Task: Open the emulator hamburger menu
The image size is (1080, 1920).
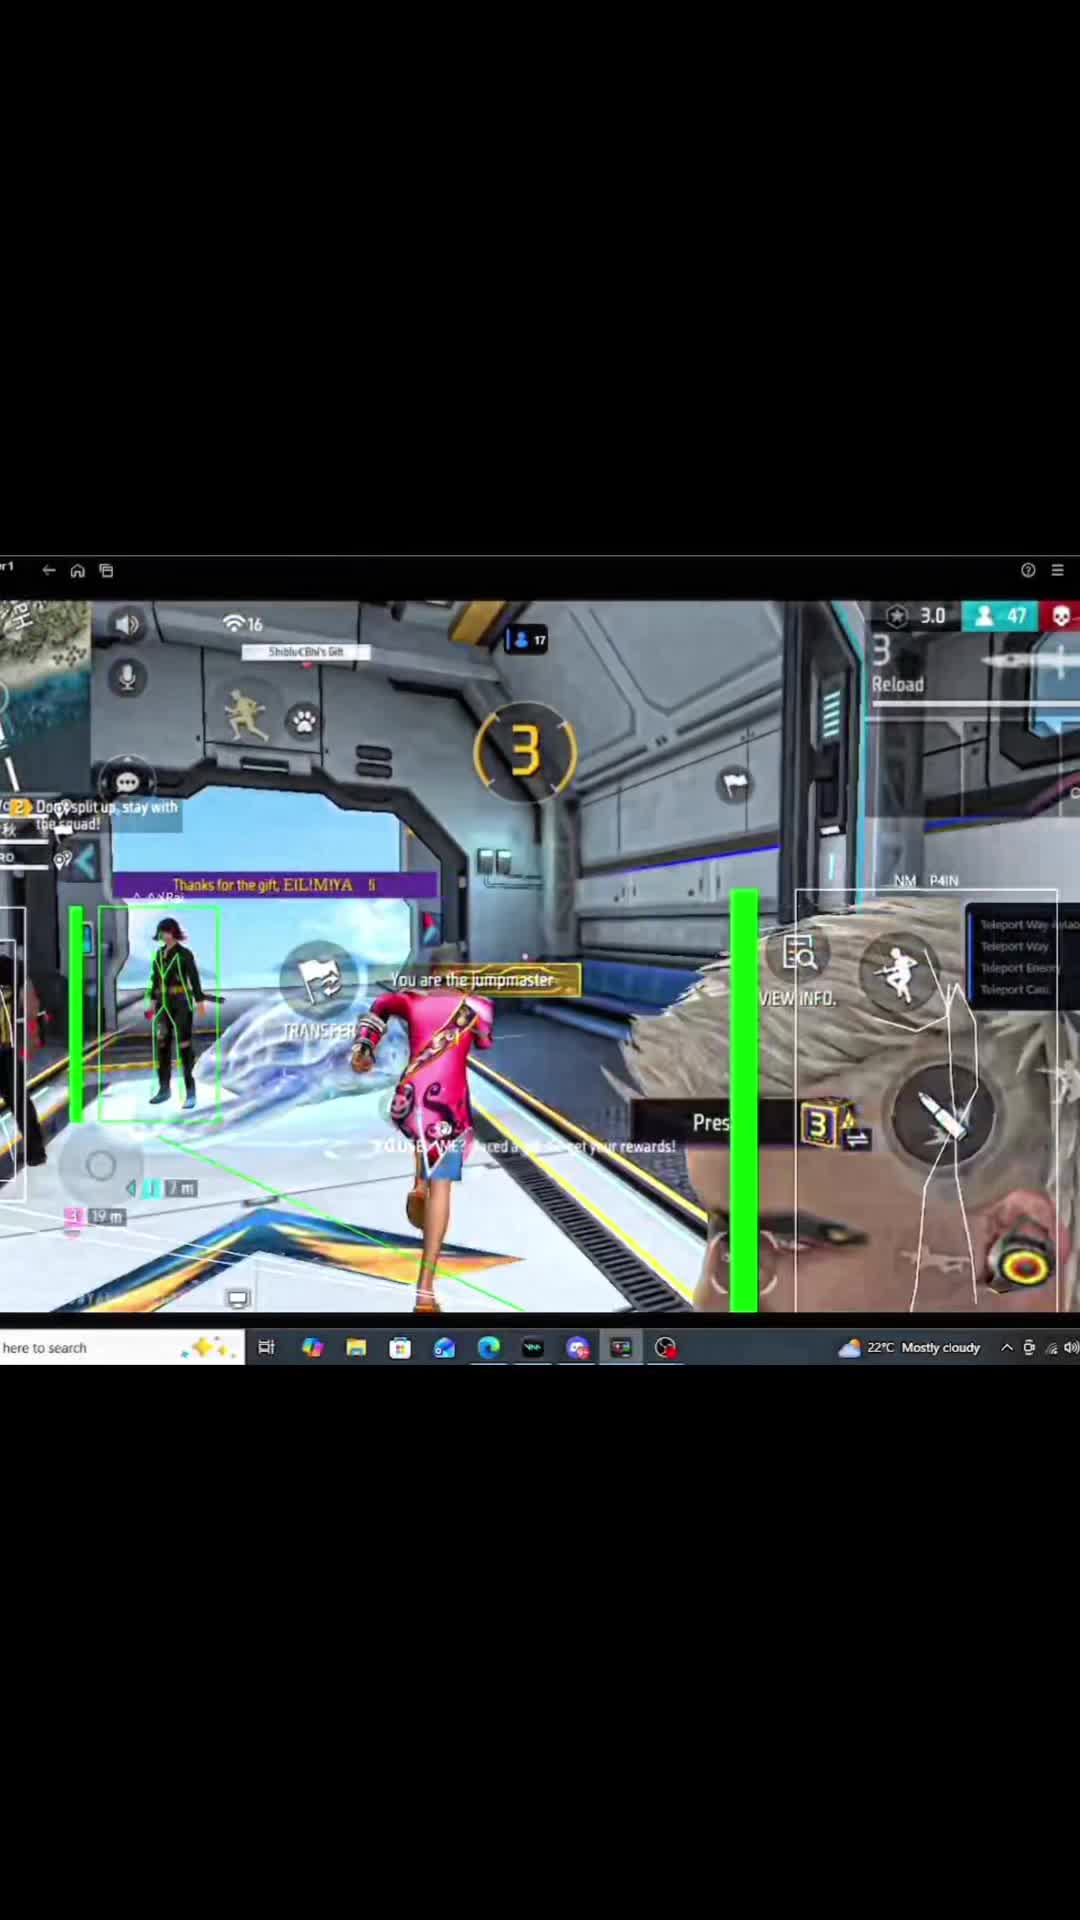Action: pos(1057,570)
